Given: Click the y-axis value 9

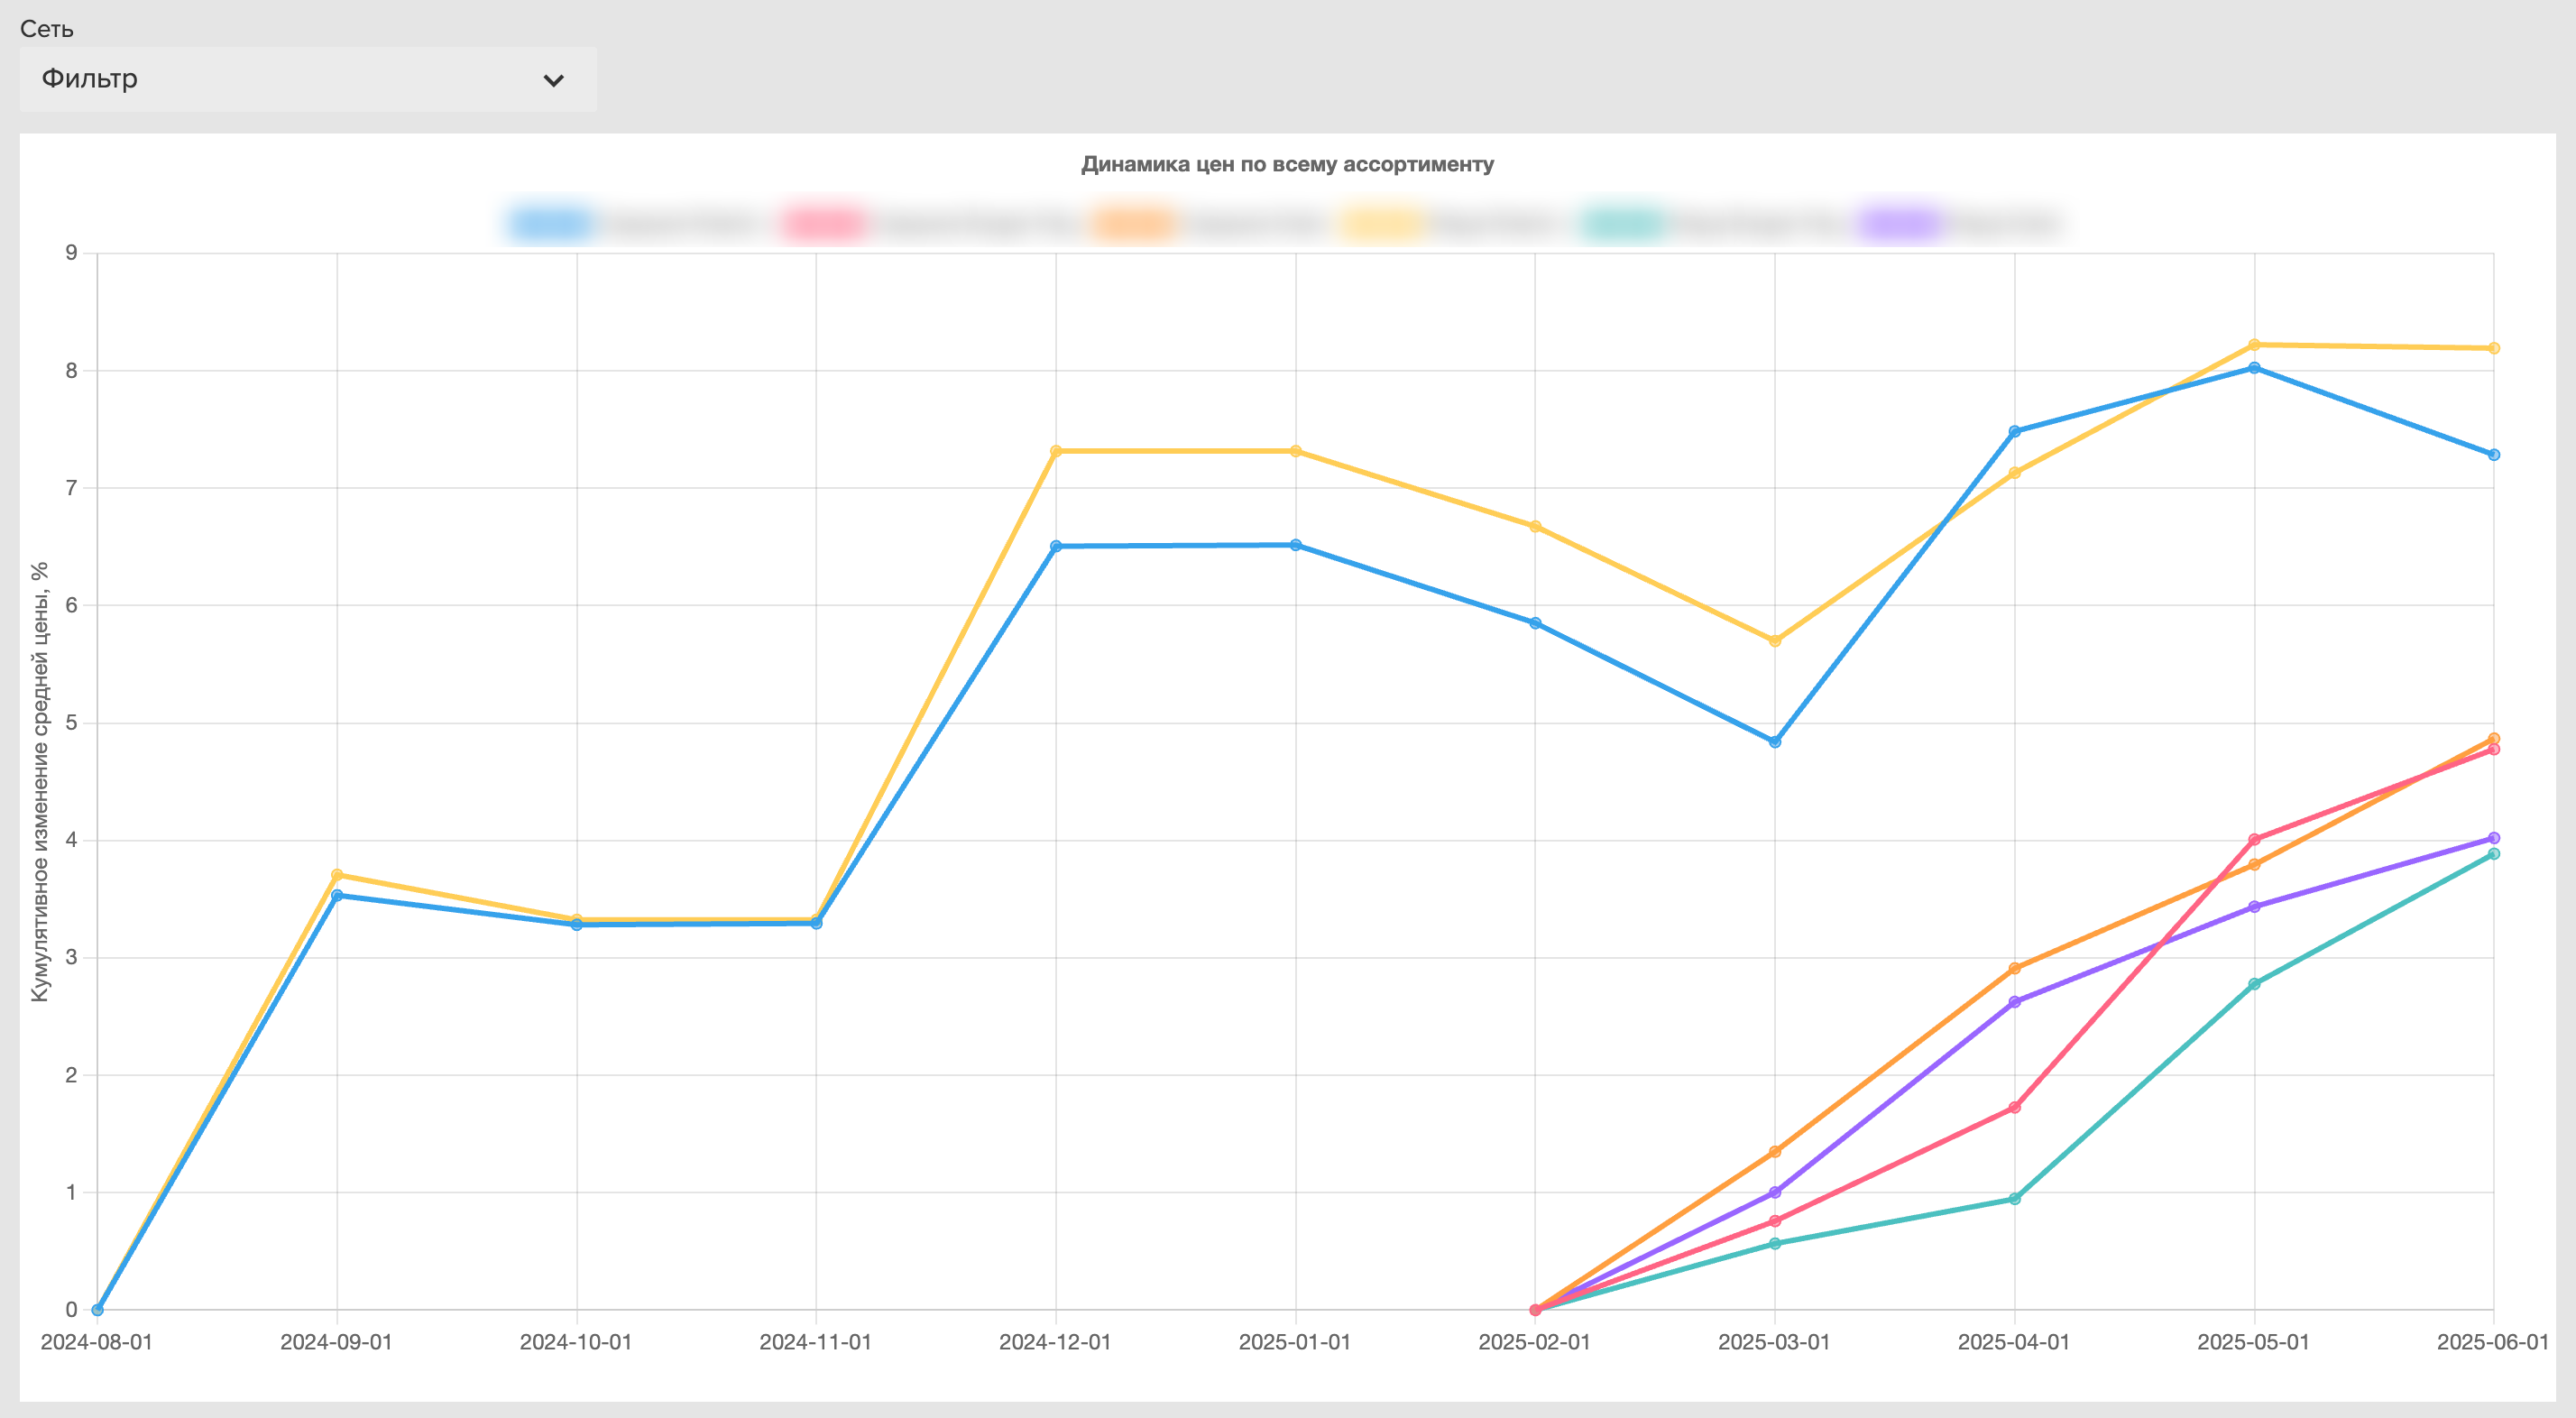Looking at the screenshot, I should tap(71, 253).
